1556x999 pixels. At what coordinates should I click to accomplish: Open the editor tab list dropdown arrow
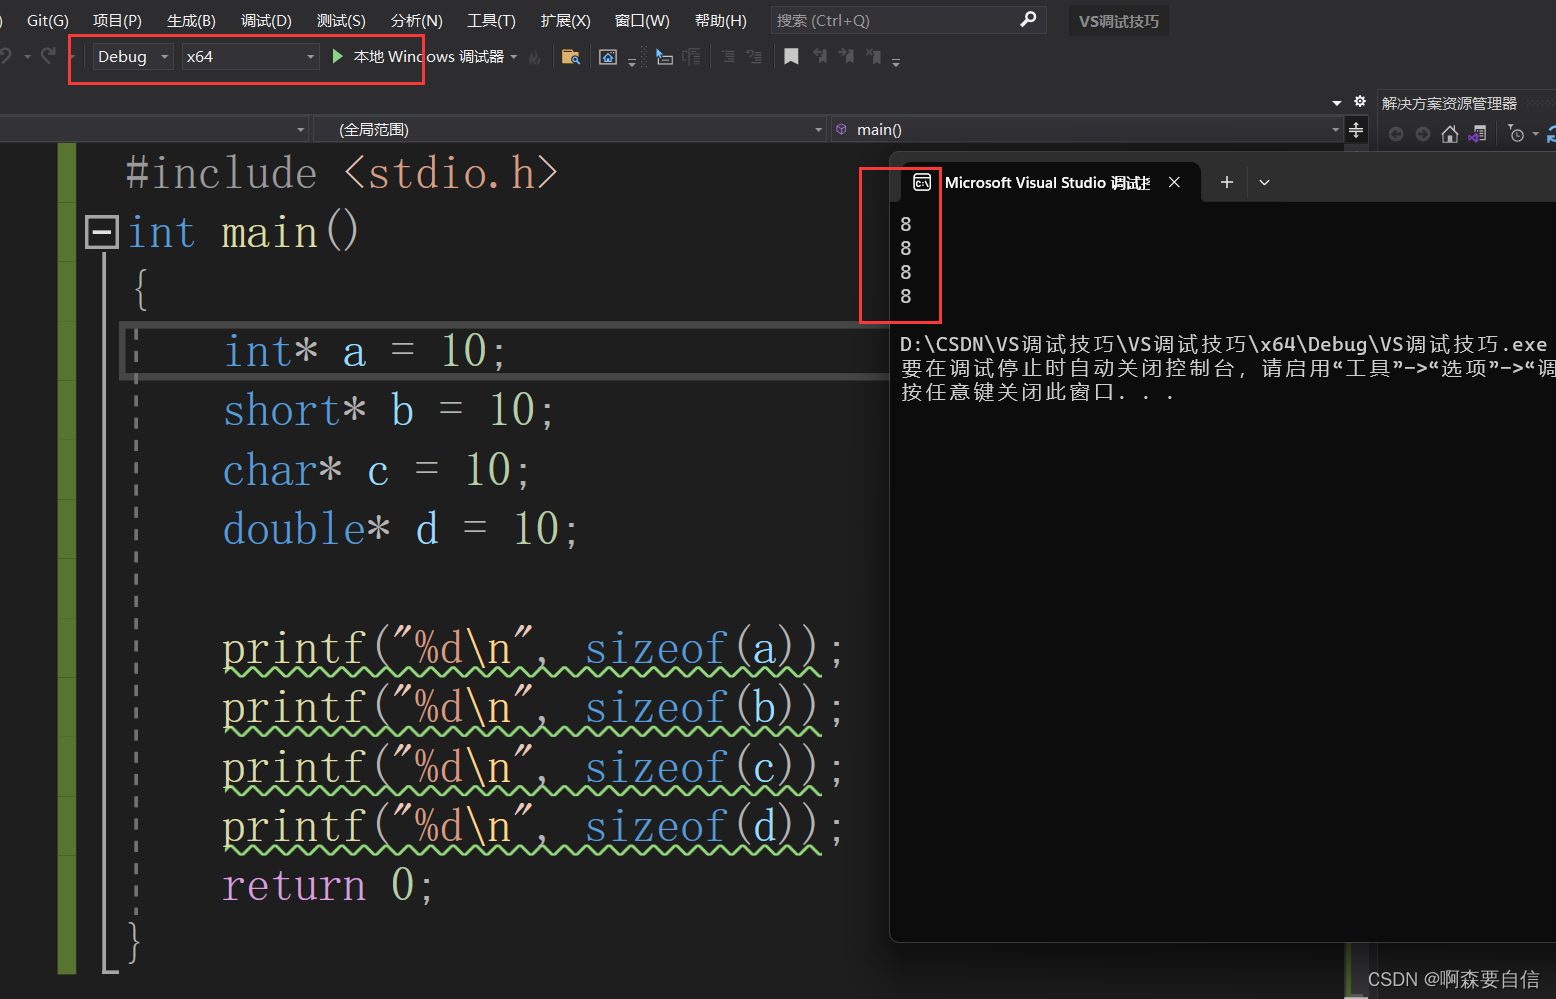point(1337,103)
